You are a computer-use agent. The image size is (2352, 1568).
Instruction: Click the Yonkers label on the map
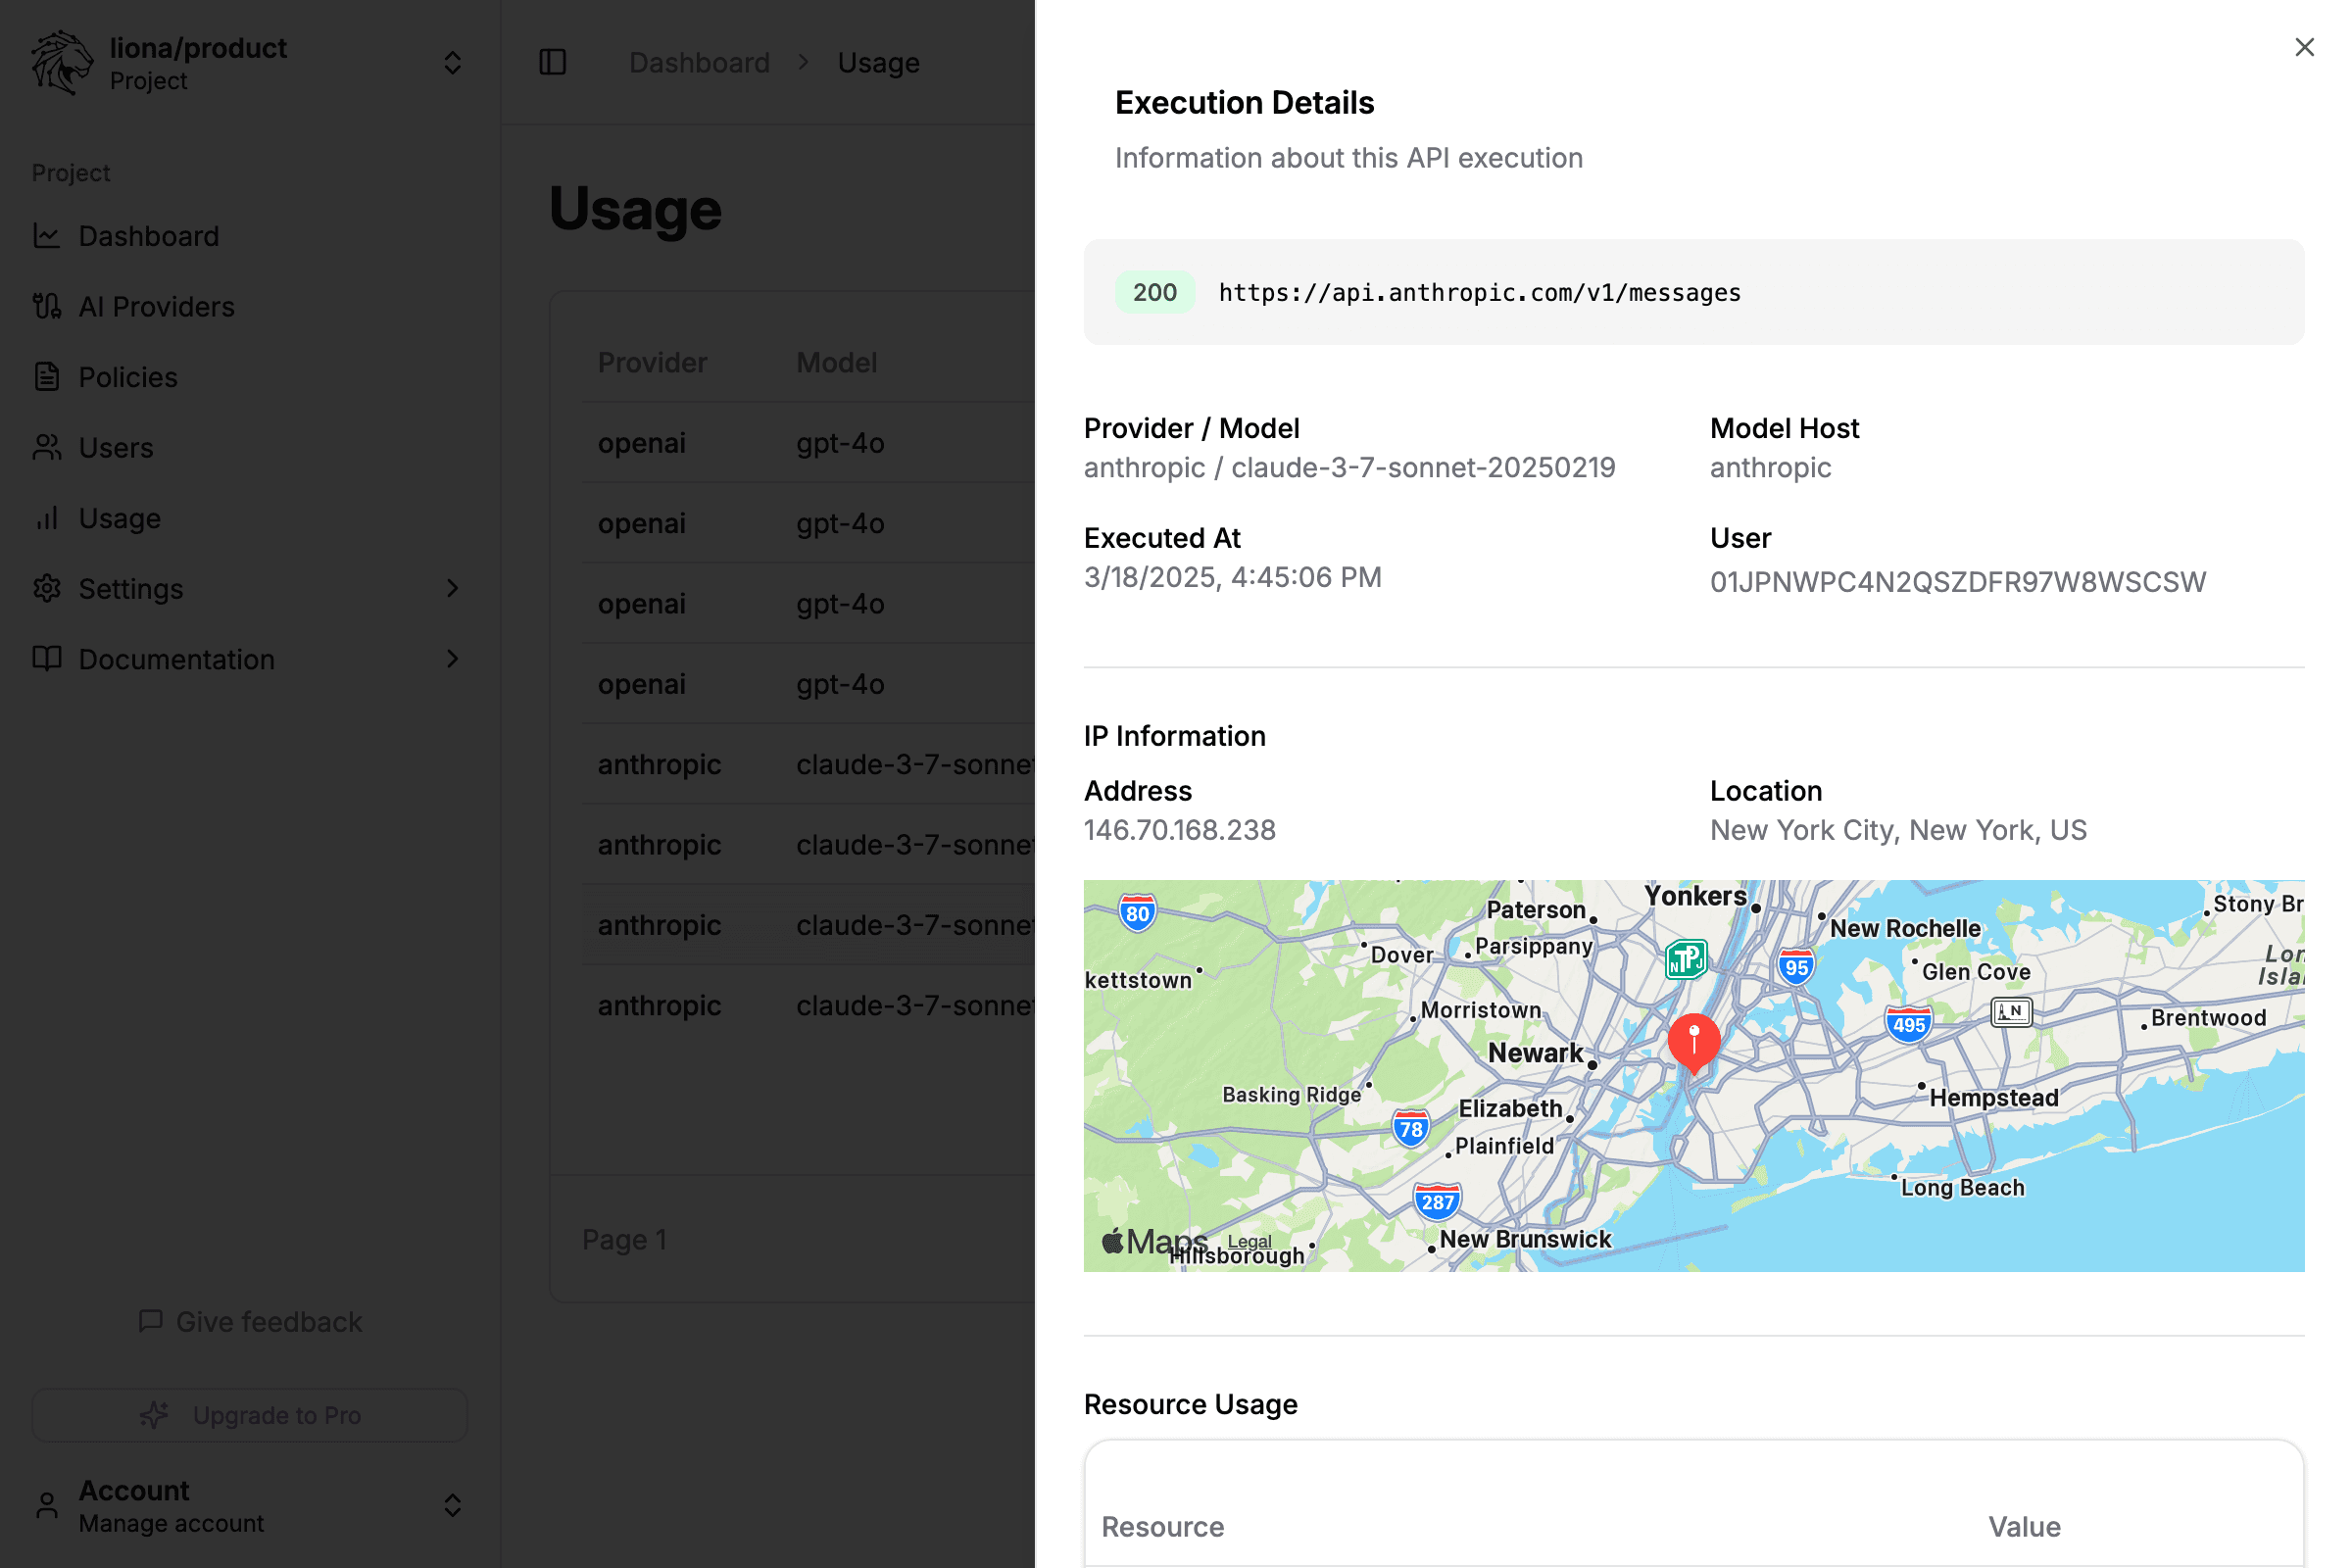[1694, 895]
